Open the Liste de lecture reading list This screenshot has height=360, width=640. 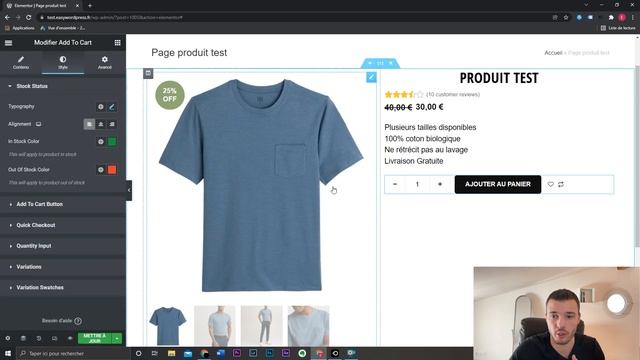pyautogui.click(x=618, y=28)
